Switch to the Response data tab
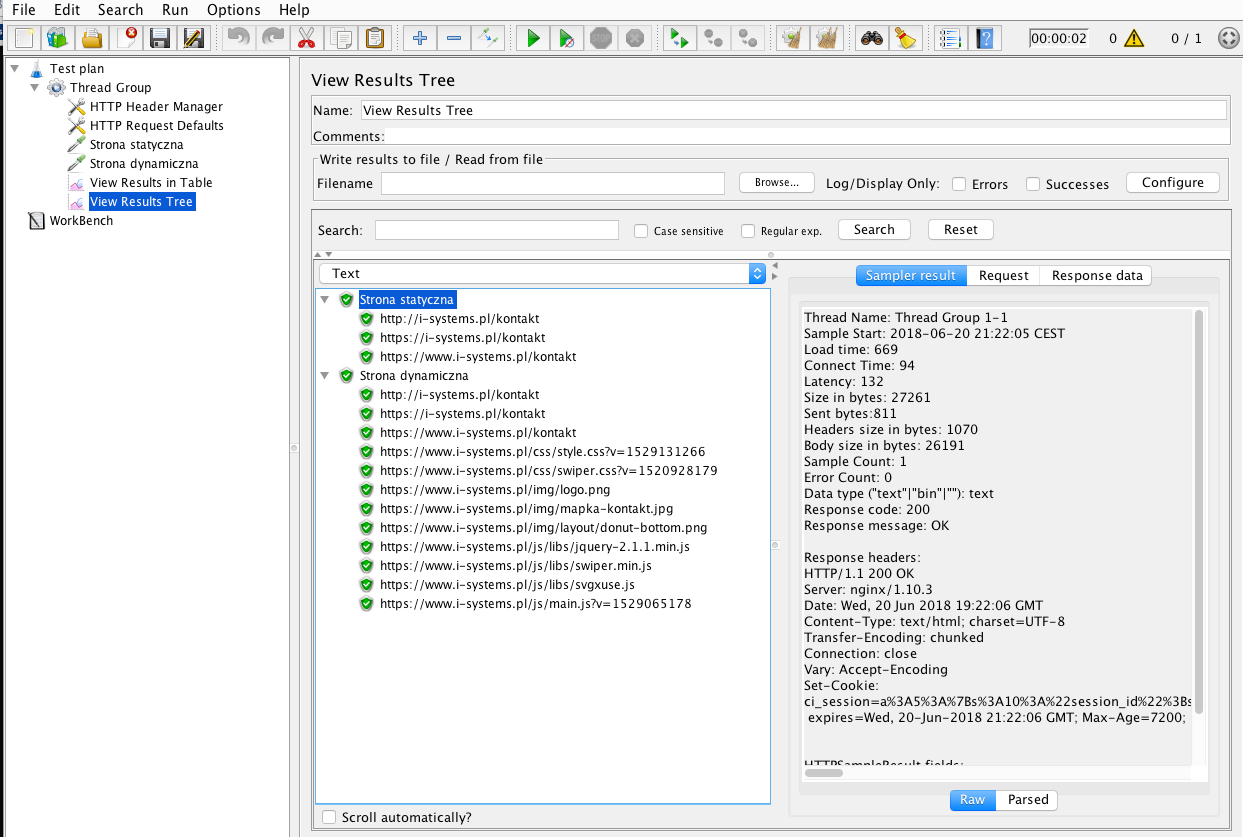The height and width of the screenshot is (837, 1243). pos(1096,276)
